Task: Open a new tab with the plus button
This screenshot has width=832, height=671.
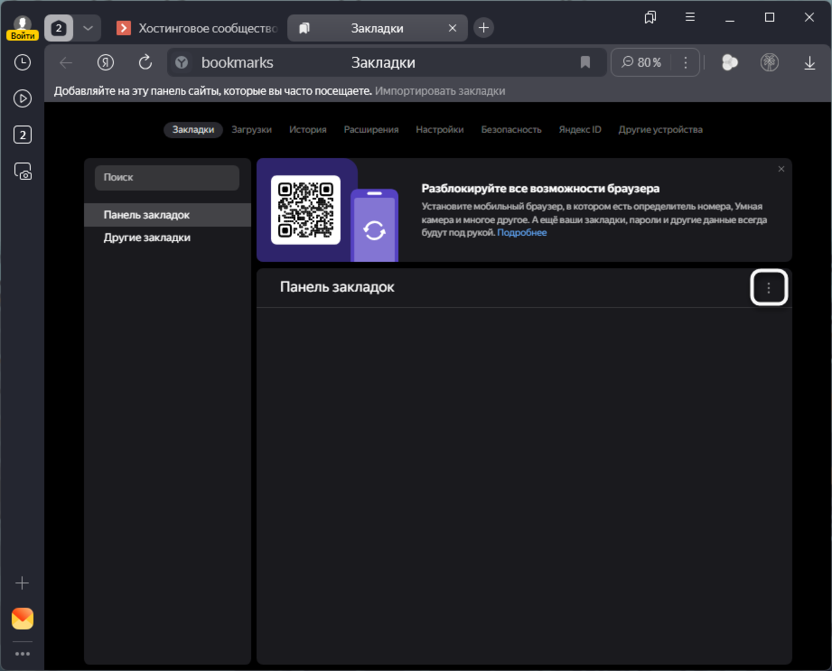Action: (483, 28)
